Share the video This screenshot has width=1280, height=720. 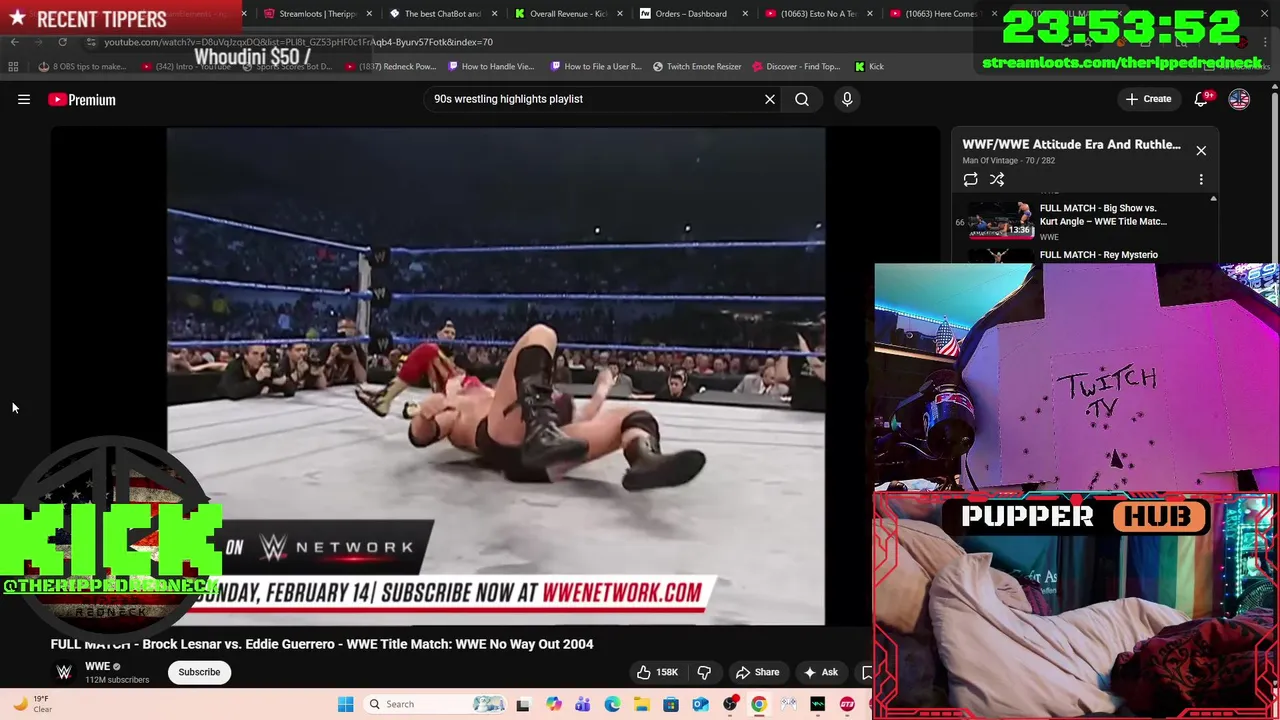tap(757, 672)
